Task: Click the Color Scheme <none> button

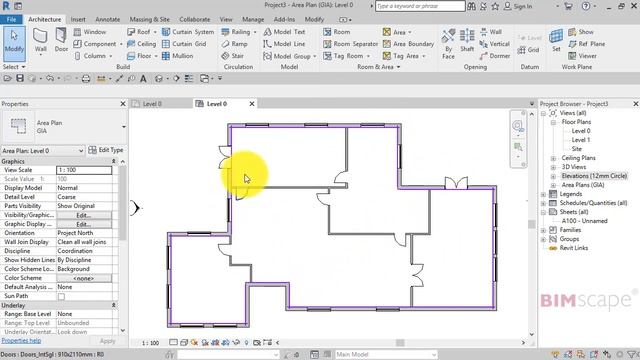Action: 84,278
